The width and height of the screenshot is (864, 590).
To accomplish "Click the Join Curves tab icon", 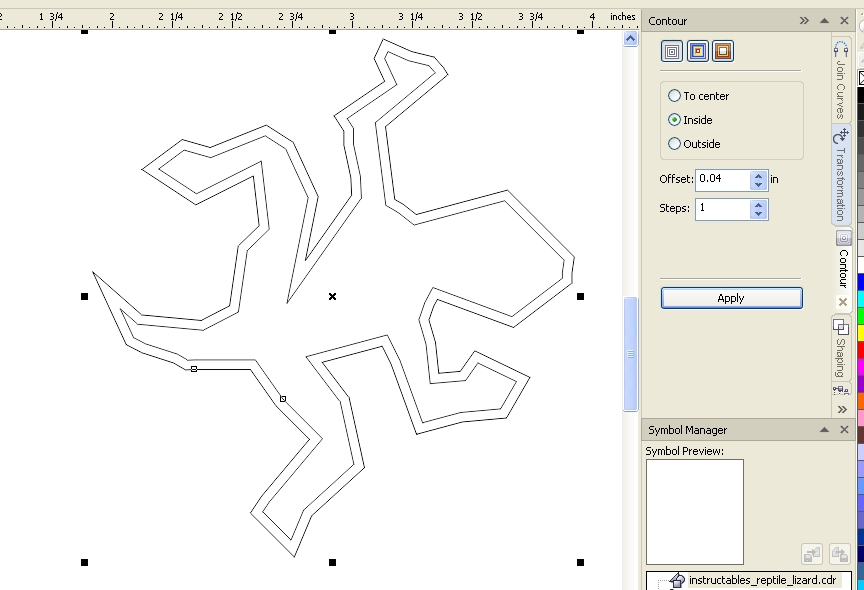I will tap(841, 49).
